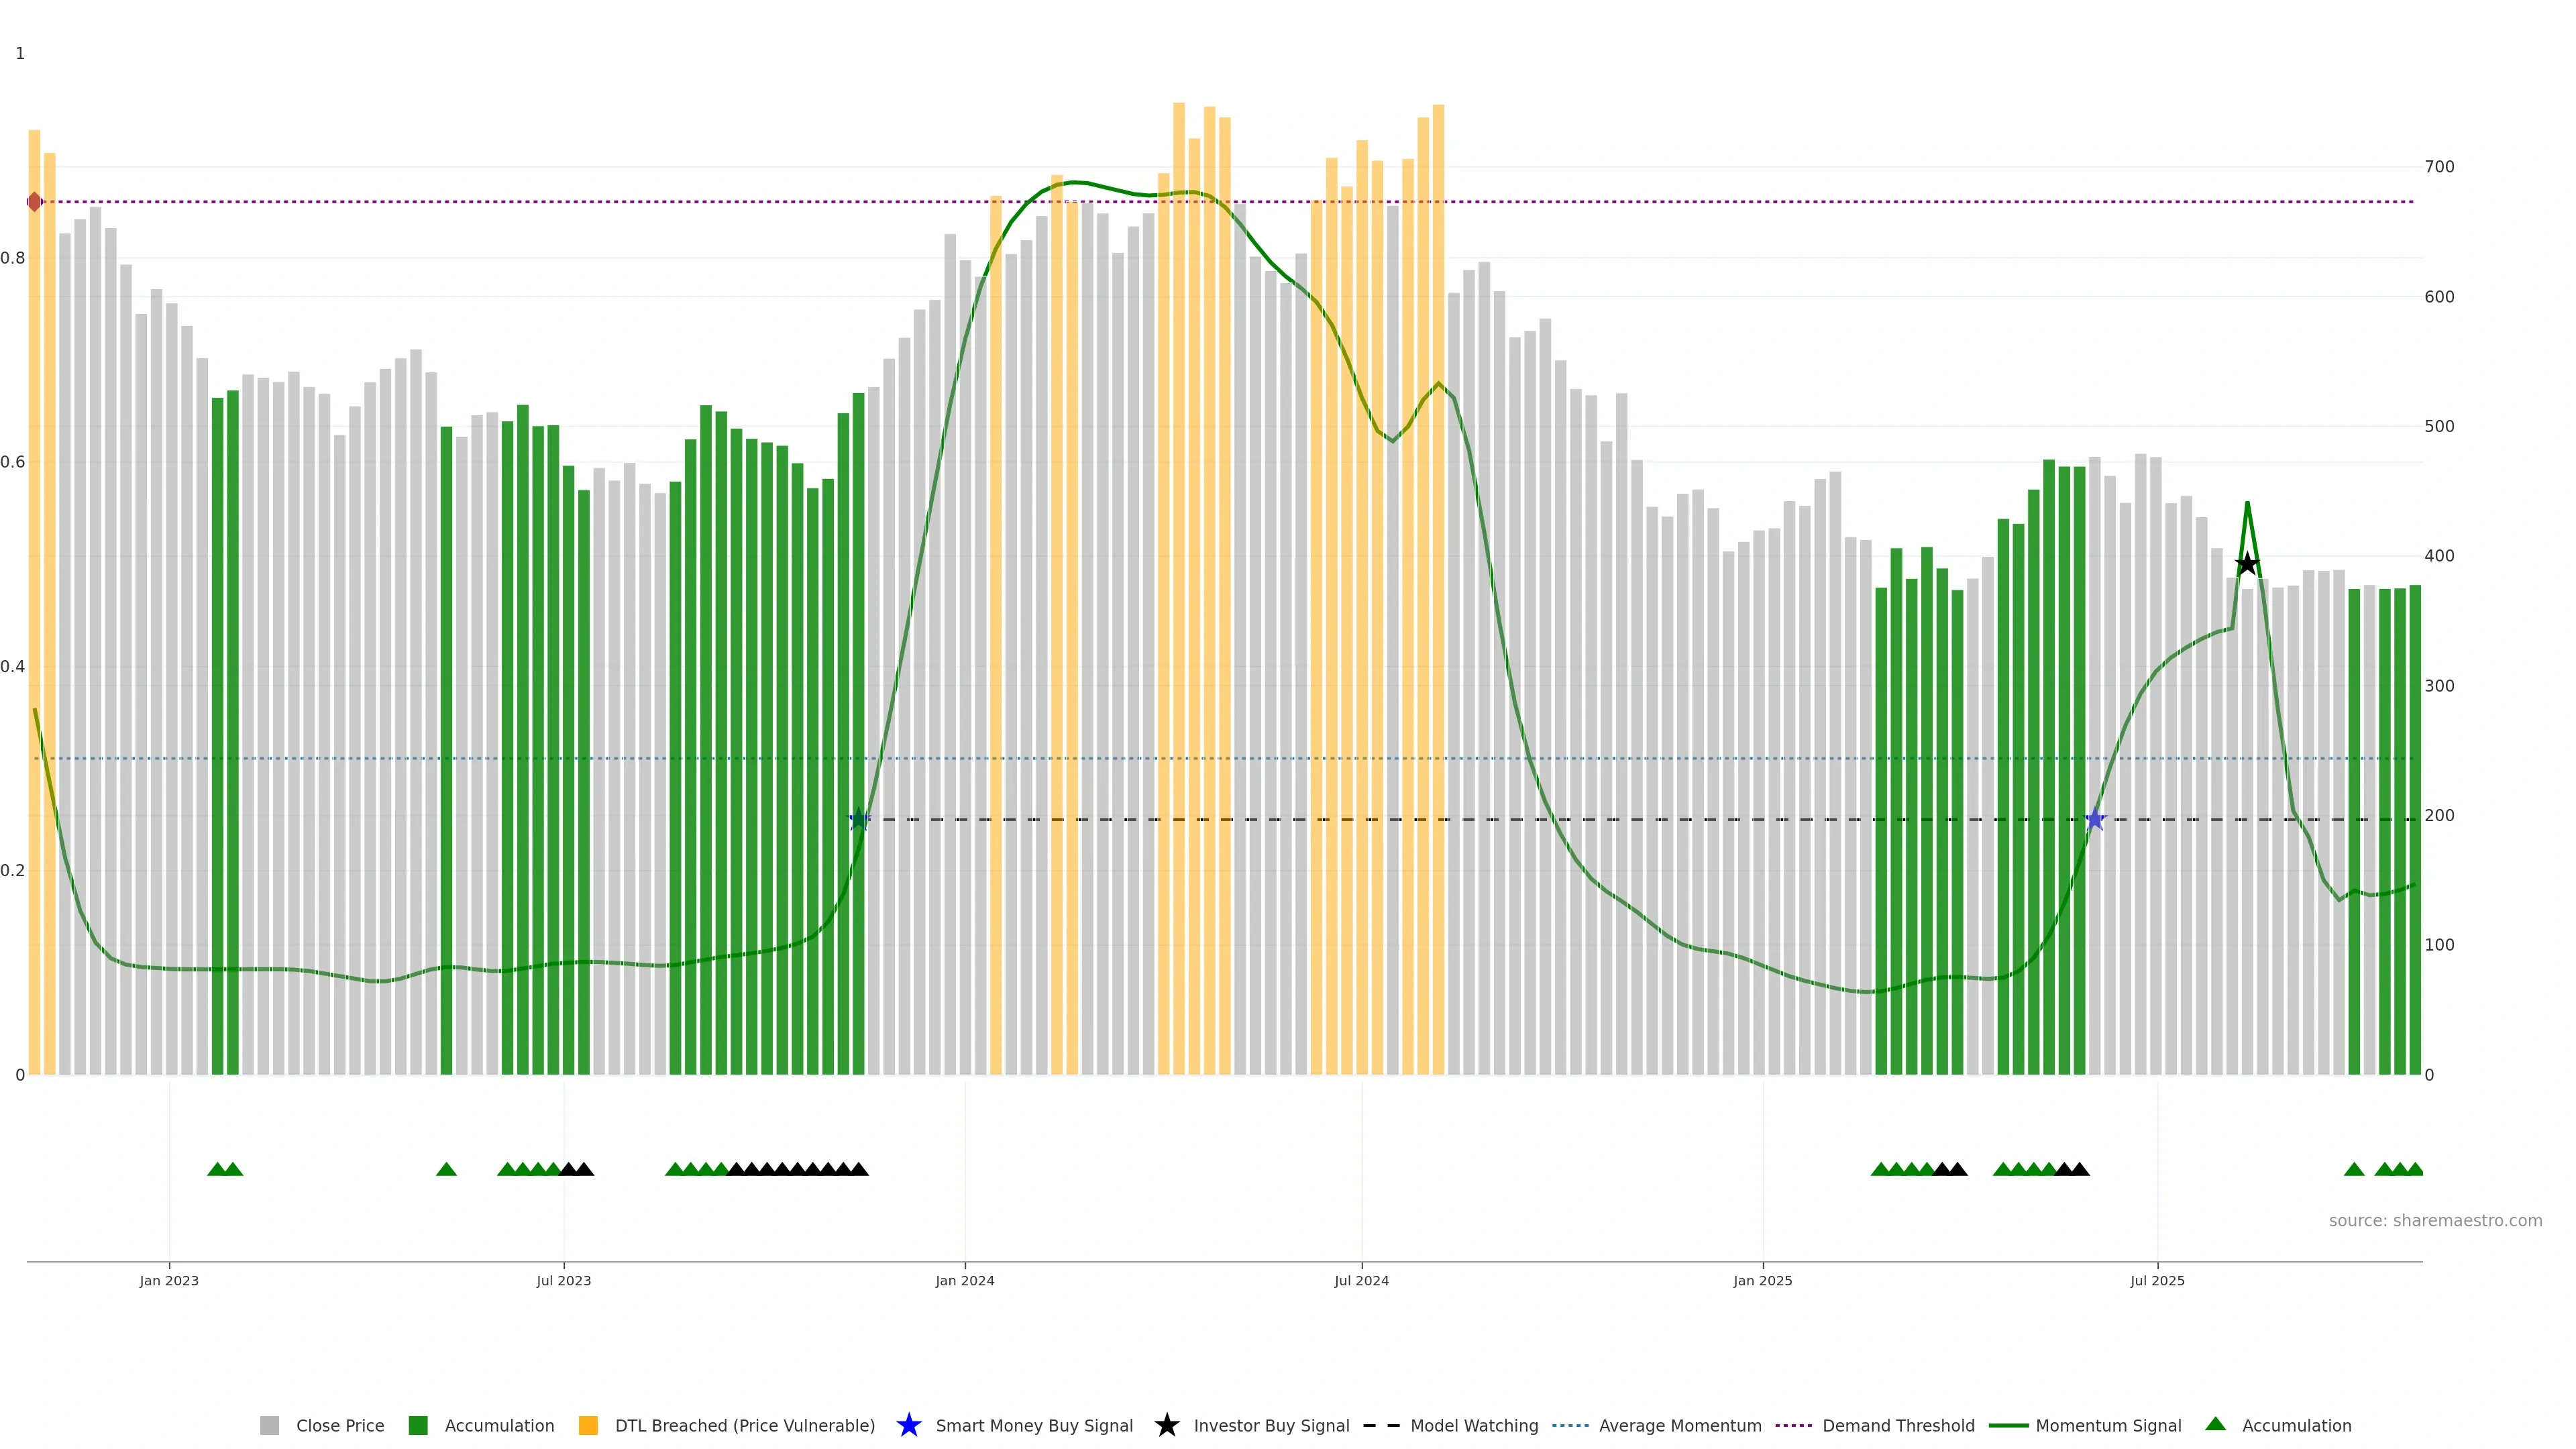
Task: Click the red diamond on demand threshold line
Action: [35, 202]
